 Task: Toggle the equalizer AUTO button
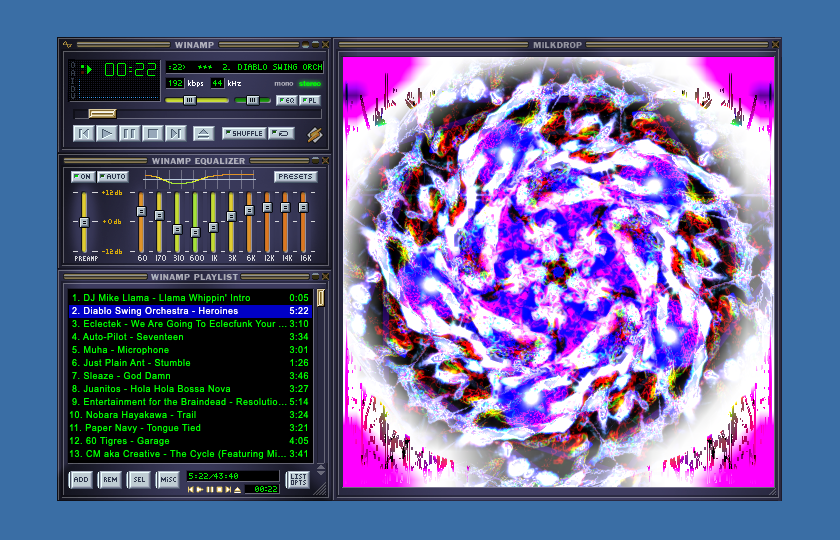(x=112, y=177)
